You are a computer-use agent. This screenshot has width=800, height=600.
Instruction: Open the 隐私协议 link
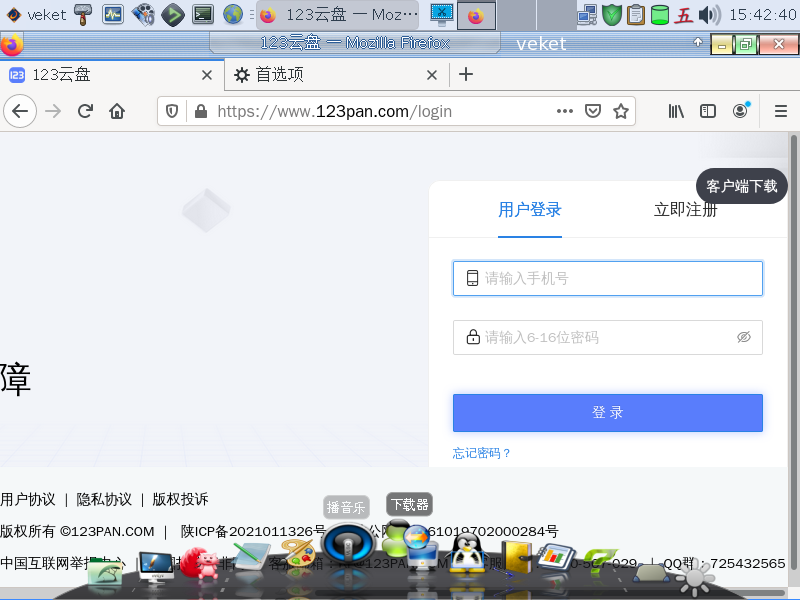pyautogui.click(x=104, y=499)
